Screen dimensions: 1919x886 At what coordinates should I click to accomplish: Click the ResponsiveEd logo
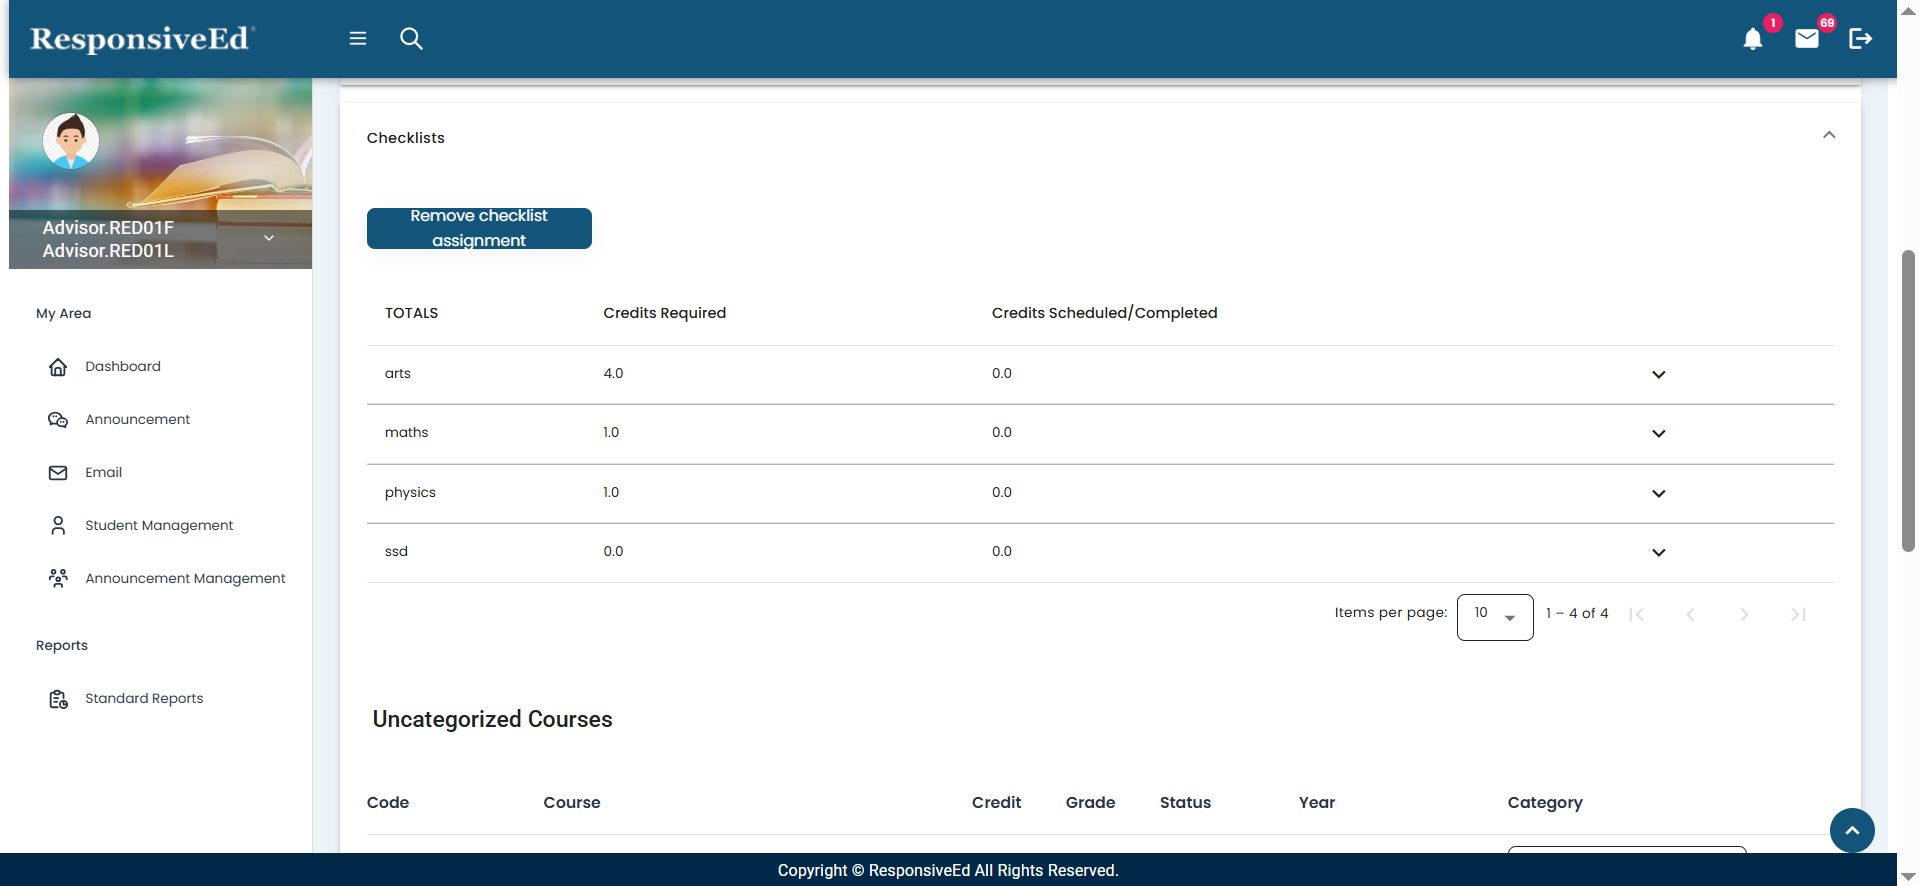pyautogui.click(x=142, y=39)
